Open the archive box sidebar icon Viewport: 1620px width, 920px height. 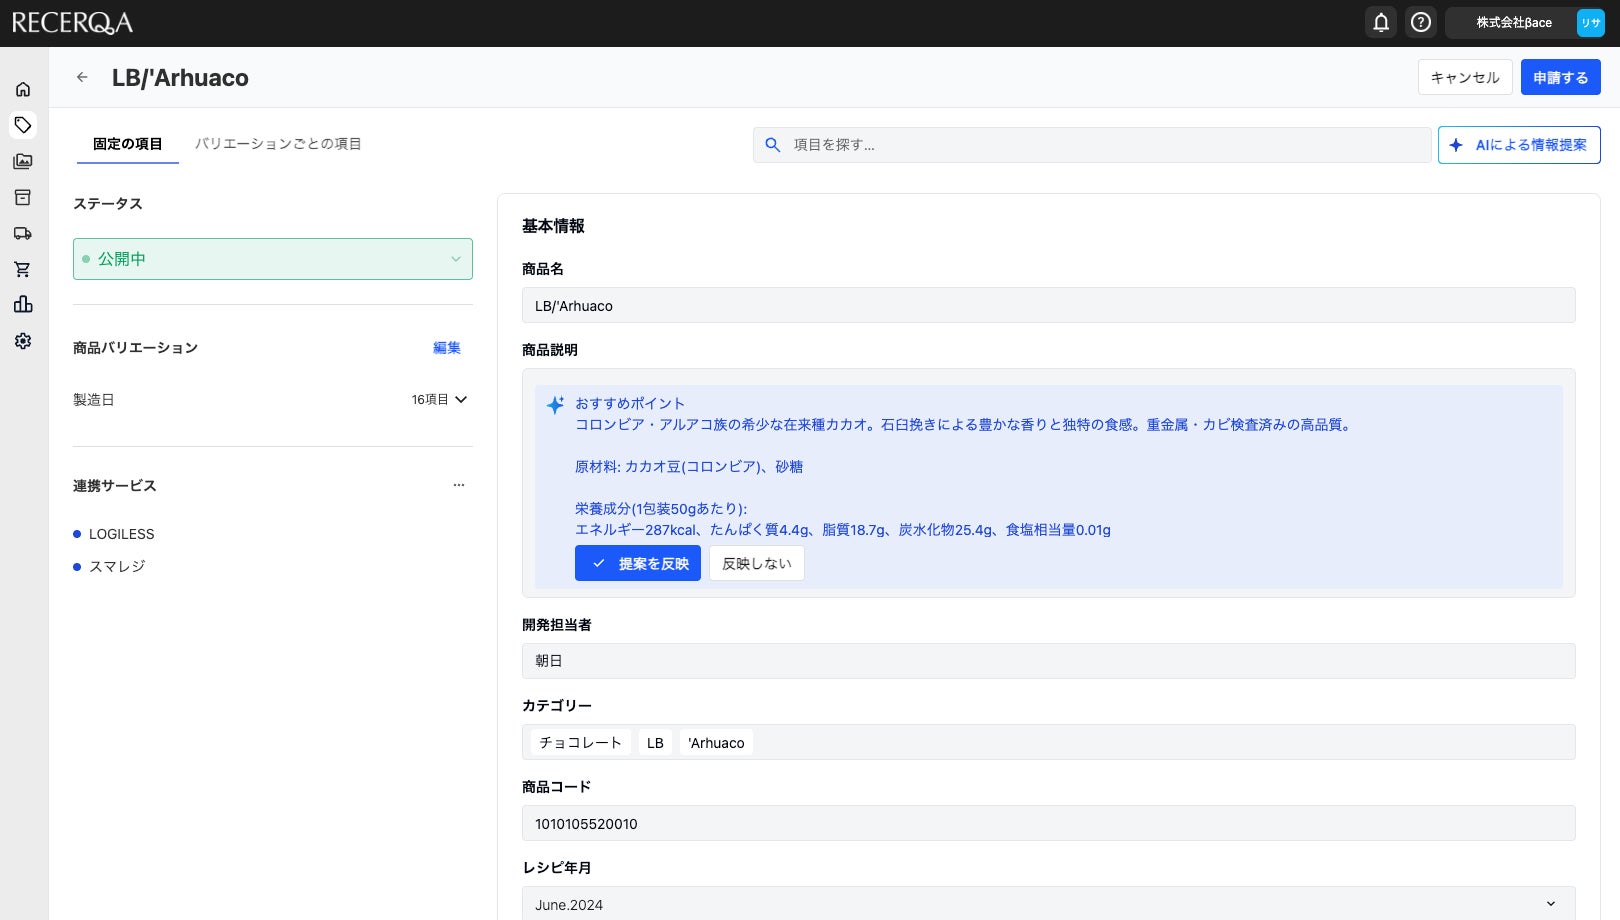[x=23, y=197]
